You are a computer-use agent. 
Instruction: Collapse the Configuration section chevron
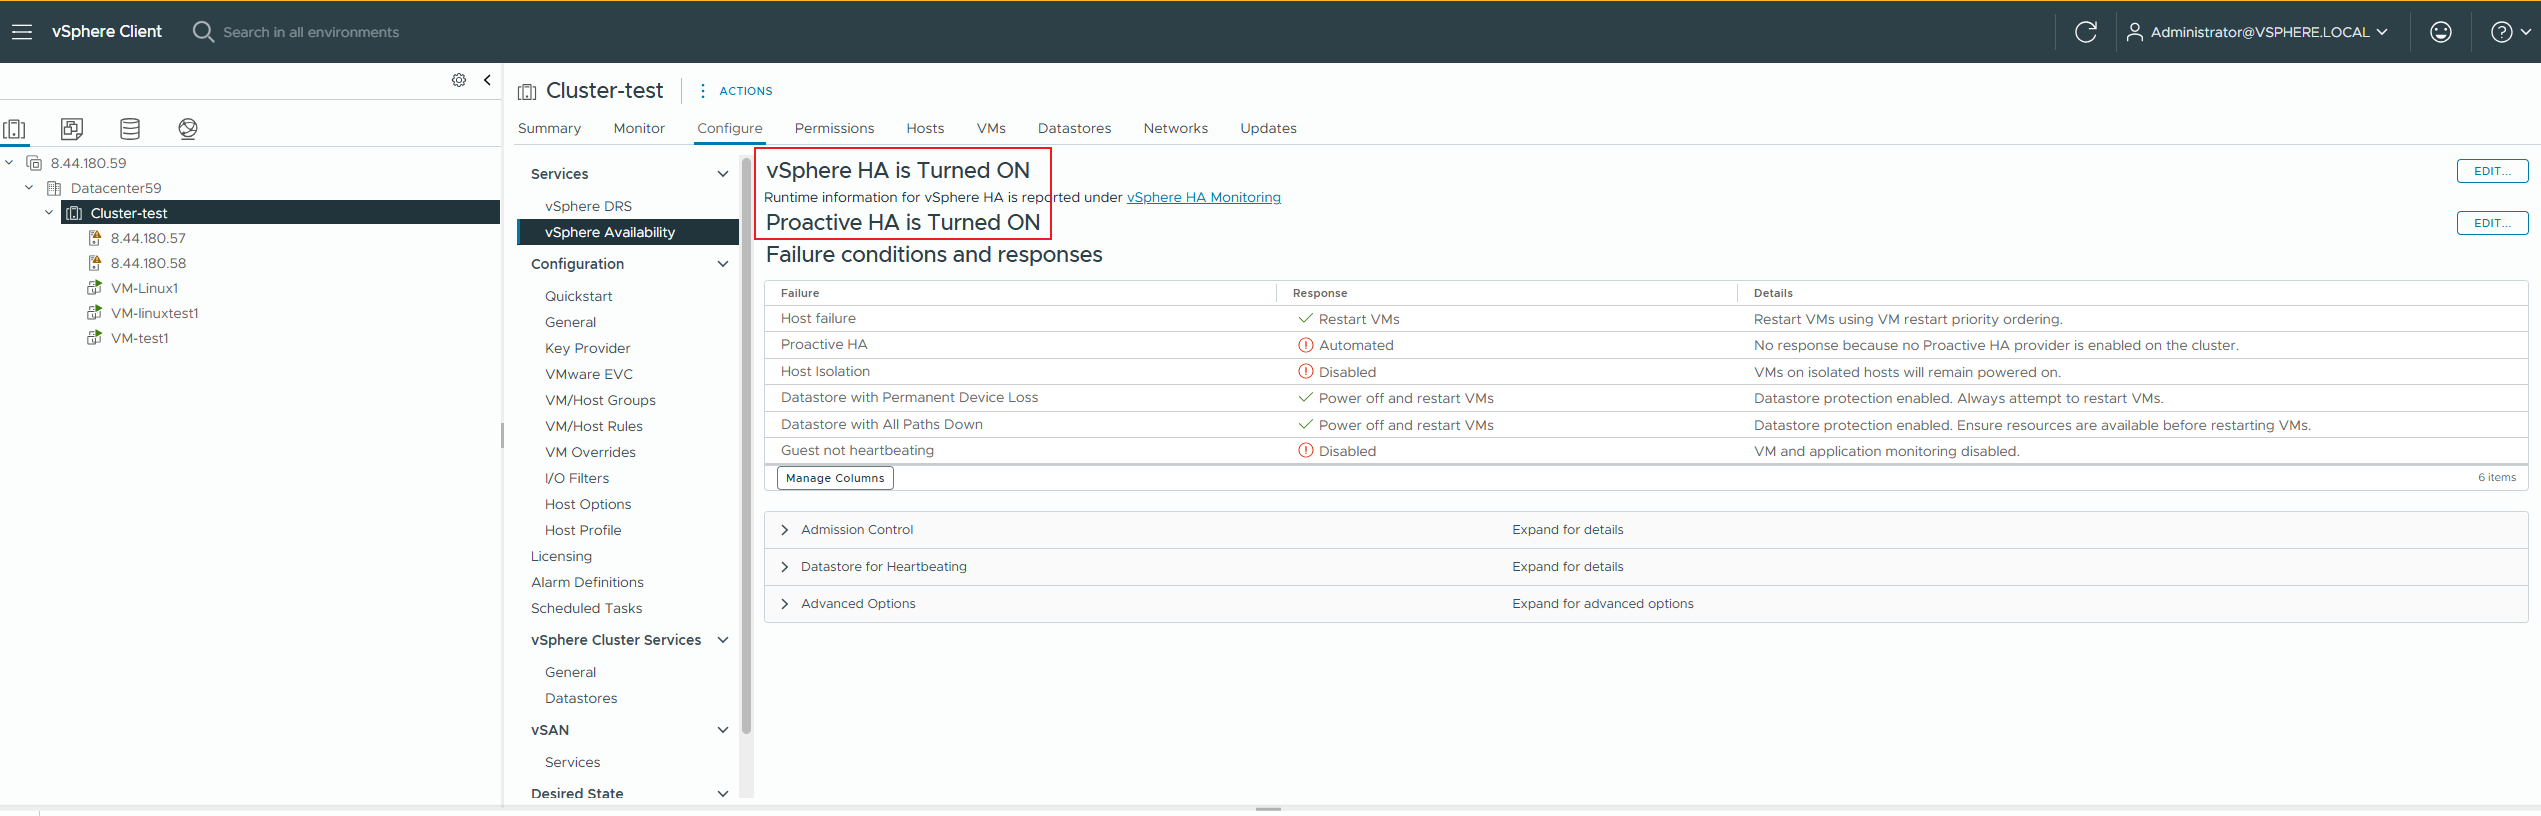click(x=723, y=264)
